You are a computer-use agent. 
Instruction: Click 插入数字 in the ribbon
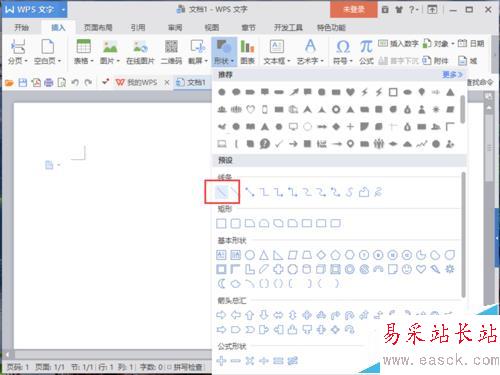398,43
